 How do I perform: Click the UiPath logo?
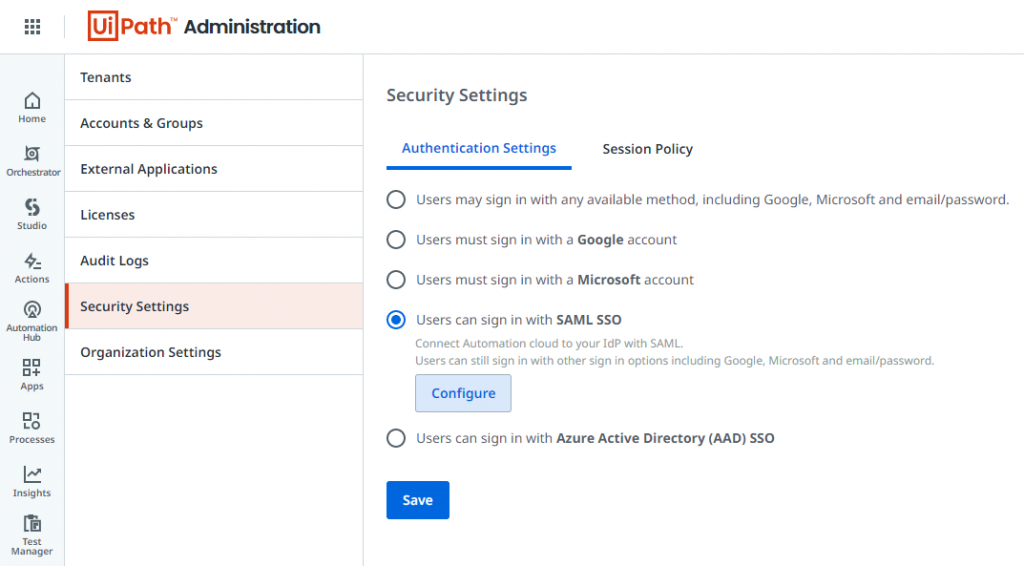click(132, 26)
